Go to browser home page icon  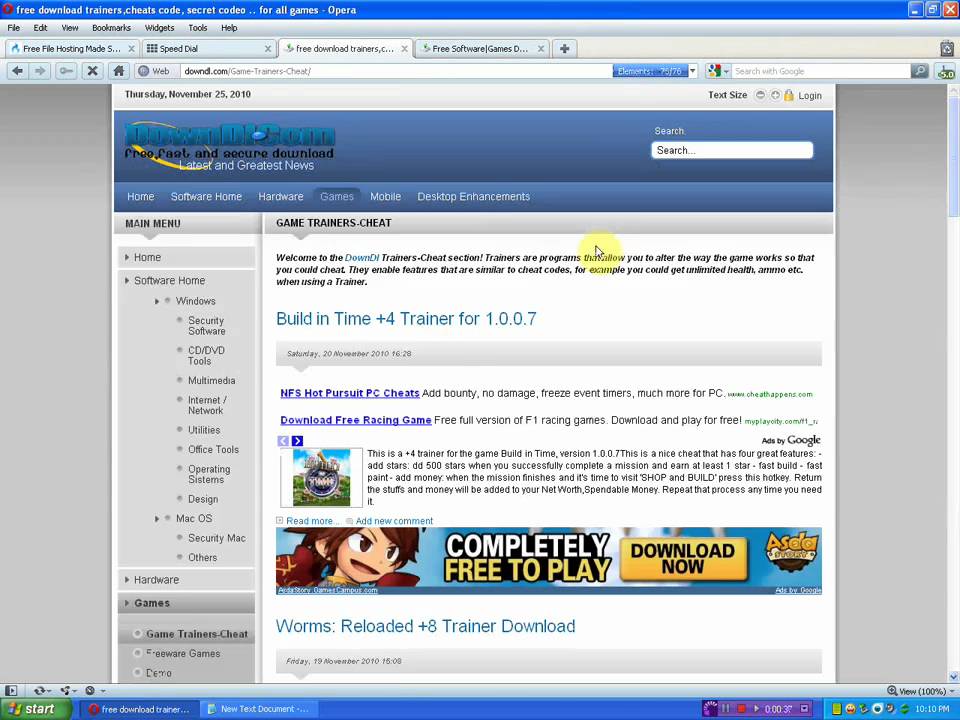(x=119, y=71)
